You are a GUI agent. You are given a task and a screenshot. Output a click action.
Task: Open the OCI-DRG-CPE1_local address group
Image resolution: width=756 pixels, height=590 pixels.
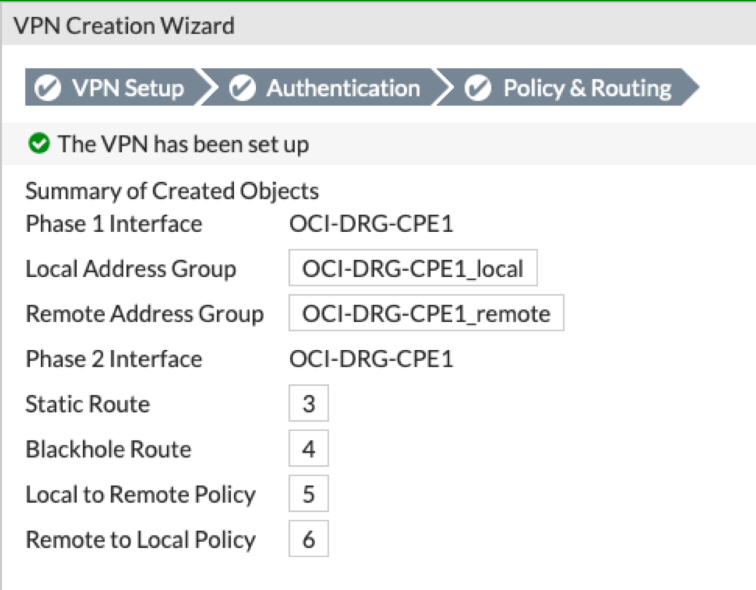click(413, 269)
